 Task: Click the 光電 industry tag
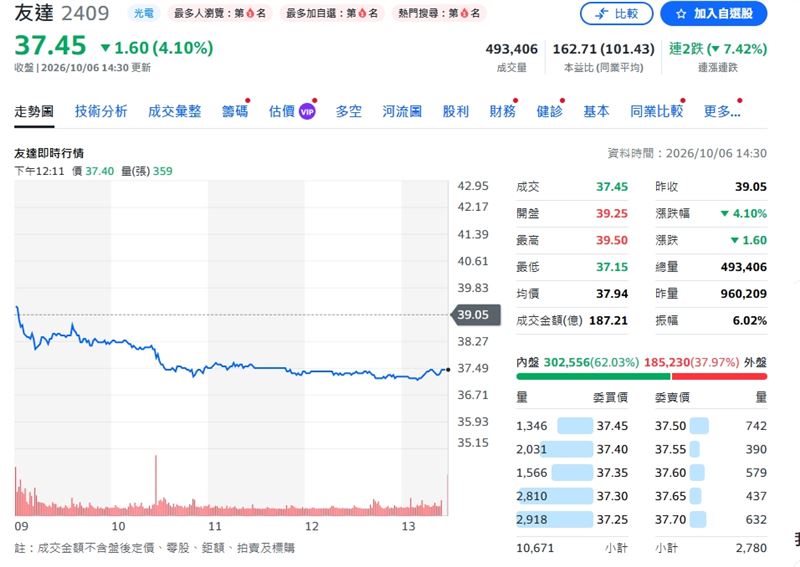point(143,13)
